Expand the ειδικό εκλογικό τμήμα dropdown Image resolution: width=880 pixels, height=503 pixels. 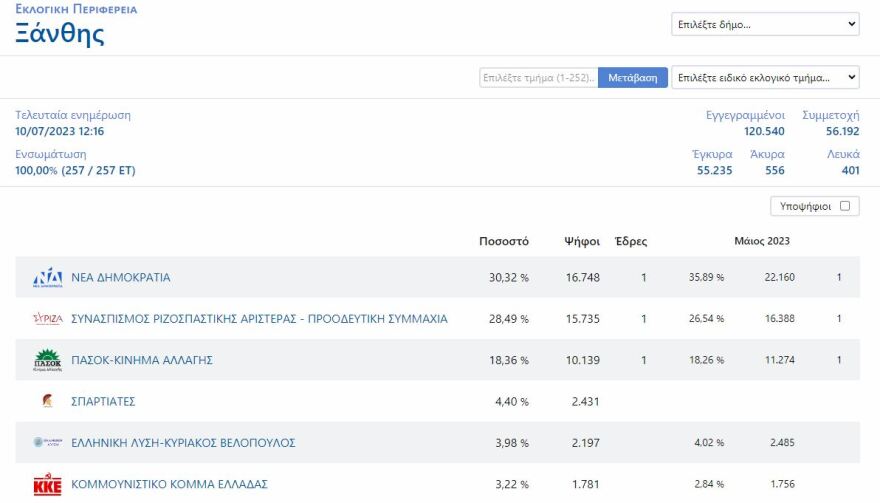pos(765,77)
